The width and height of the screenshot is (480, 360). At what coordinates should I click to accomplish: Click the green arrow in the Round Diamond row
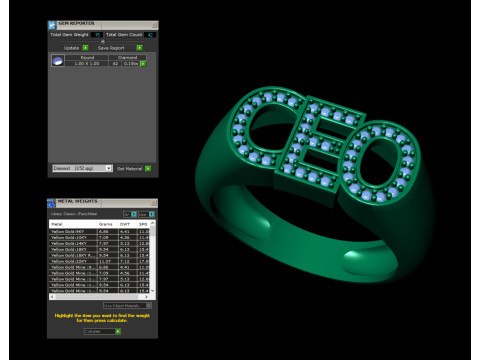143,64
